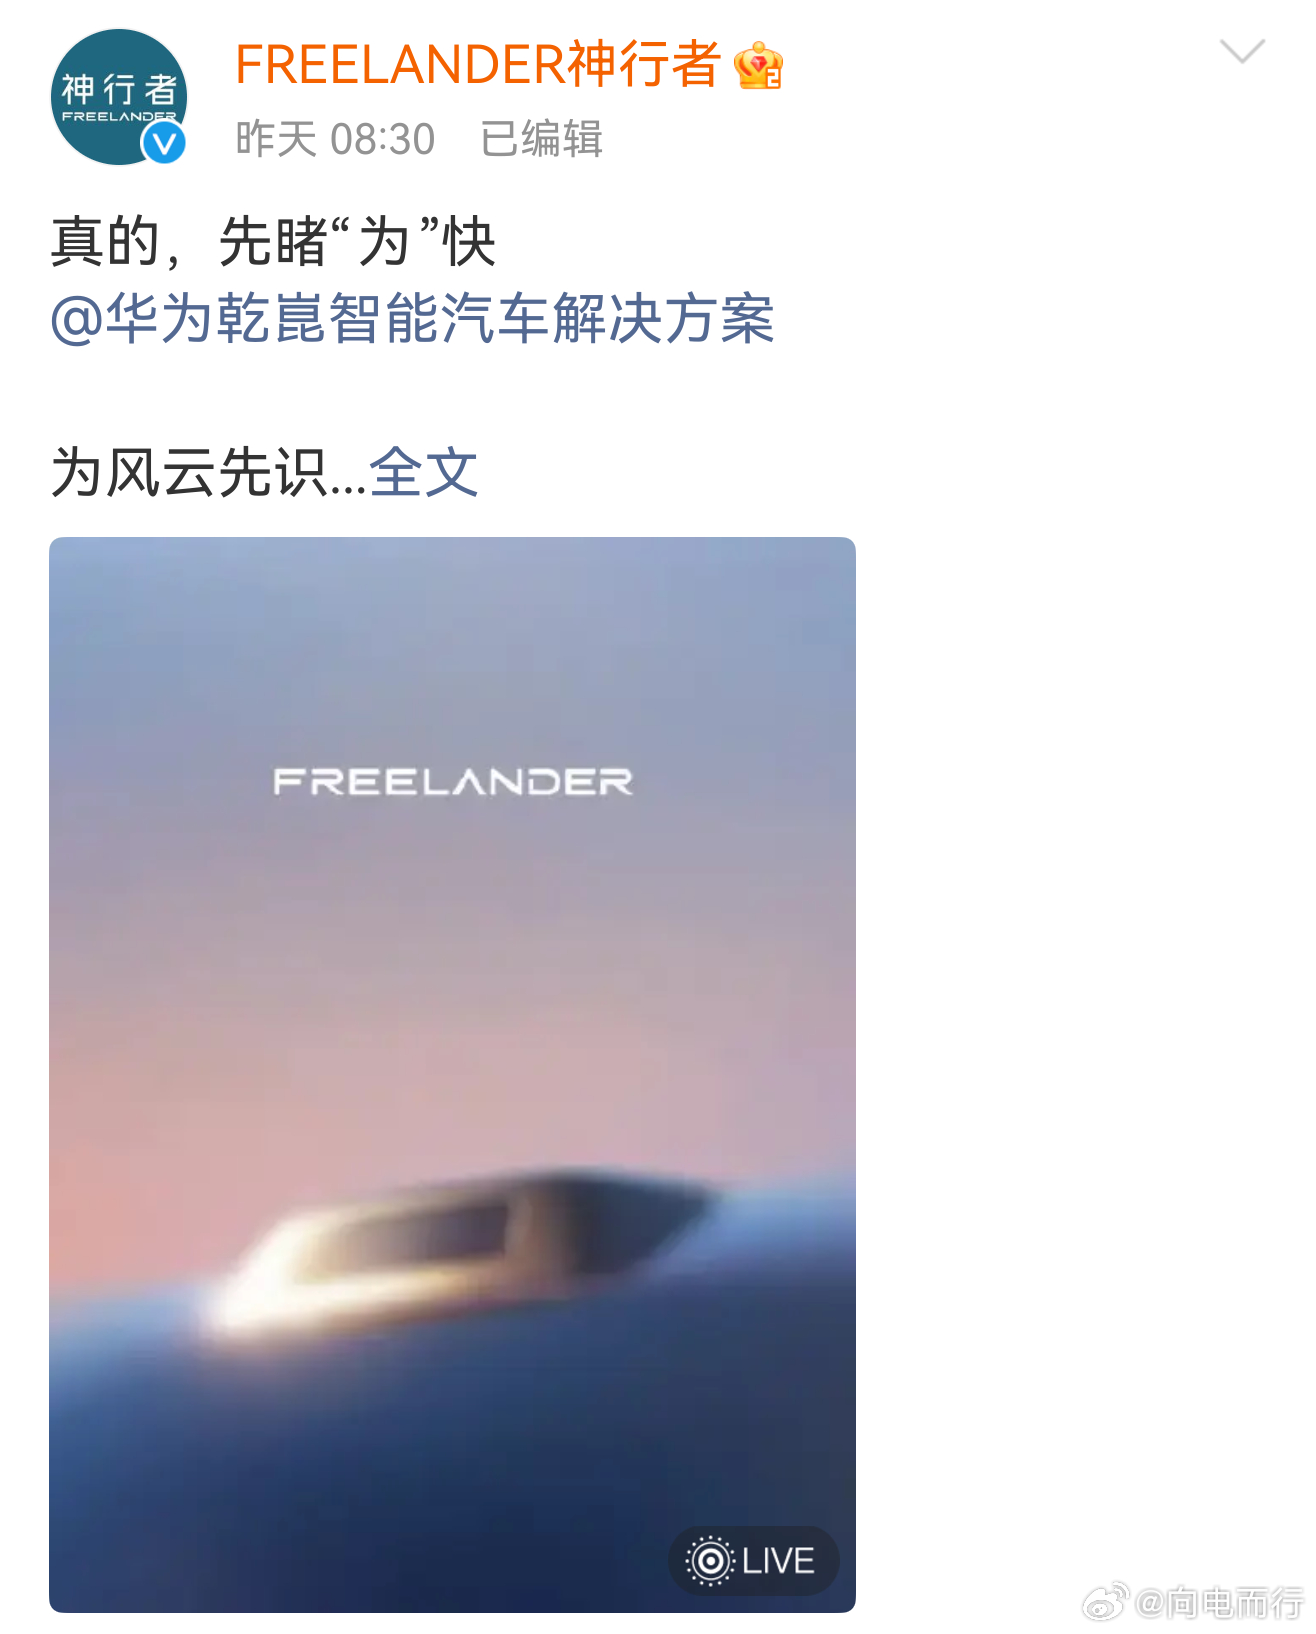1316x1634 pixels.
Task: Click the LIVE concentric circle icon
Action: click(710, 1561)
